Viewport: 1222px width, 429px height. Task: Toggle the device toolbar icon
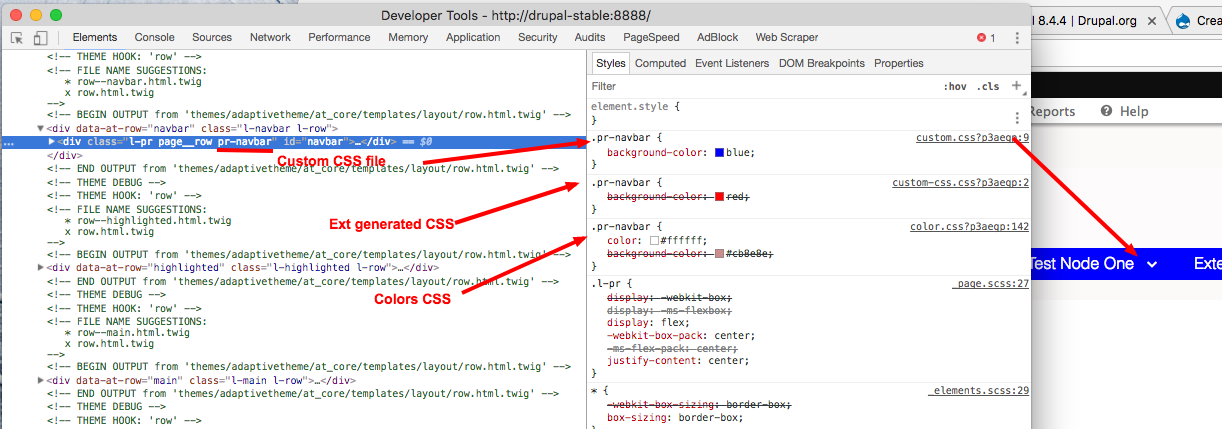pos(40,38)
